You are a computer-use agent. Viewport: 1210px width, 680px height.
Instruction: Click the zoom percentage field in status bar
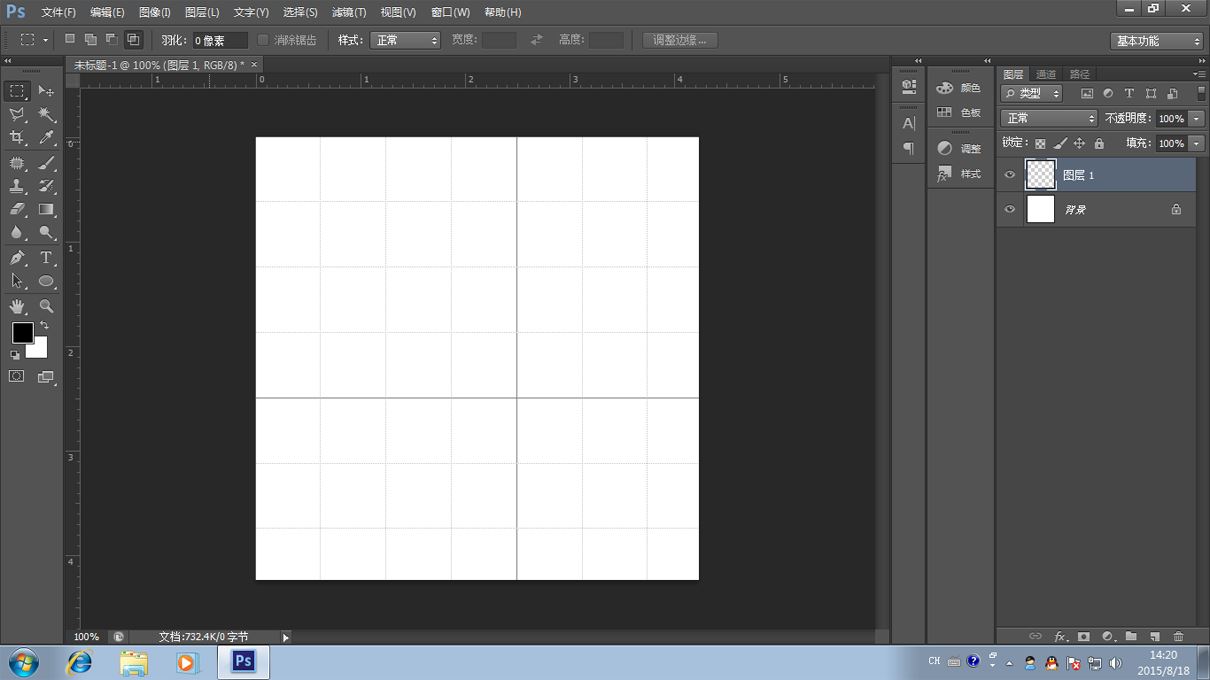pyautogui.click(x=87, y=637)
